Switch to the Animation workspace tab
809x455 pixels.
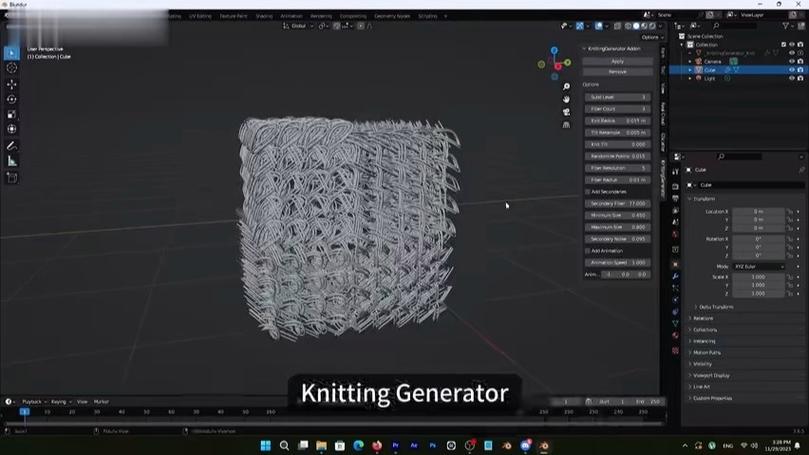click(291, 16)
